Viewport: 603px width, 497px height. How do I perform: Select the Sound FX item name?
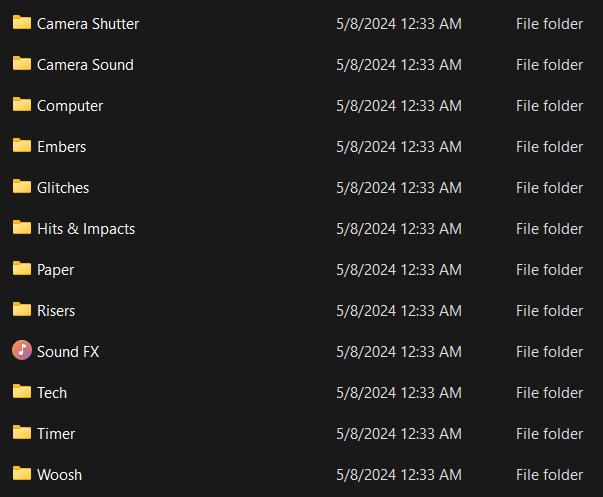pyautogui.click(x=68, y=352)
